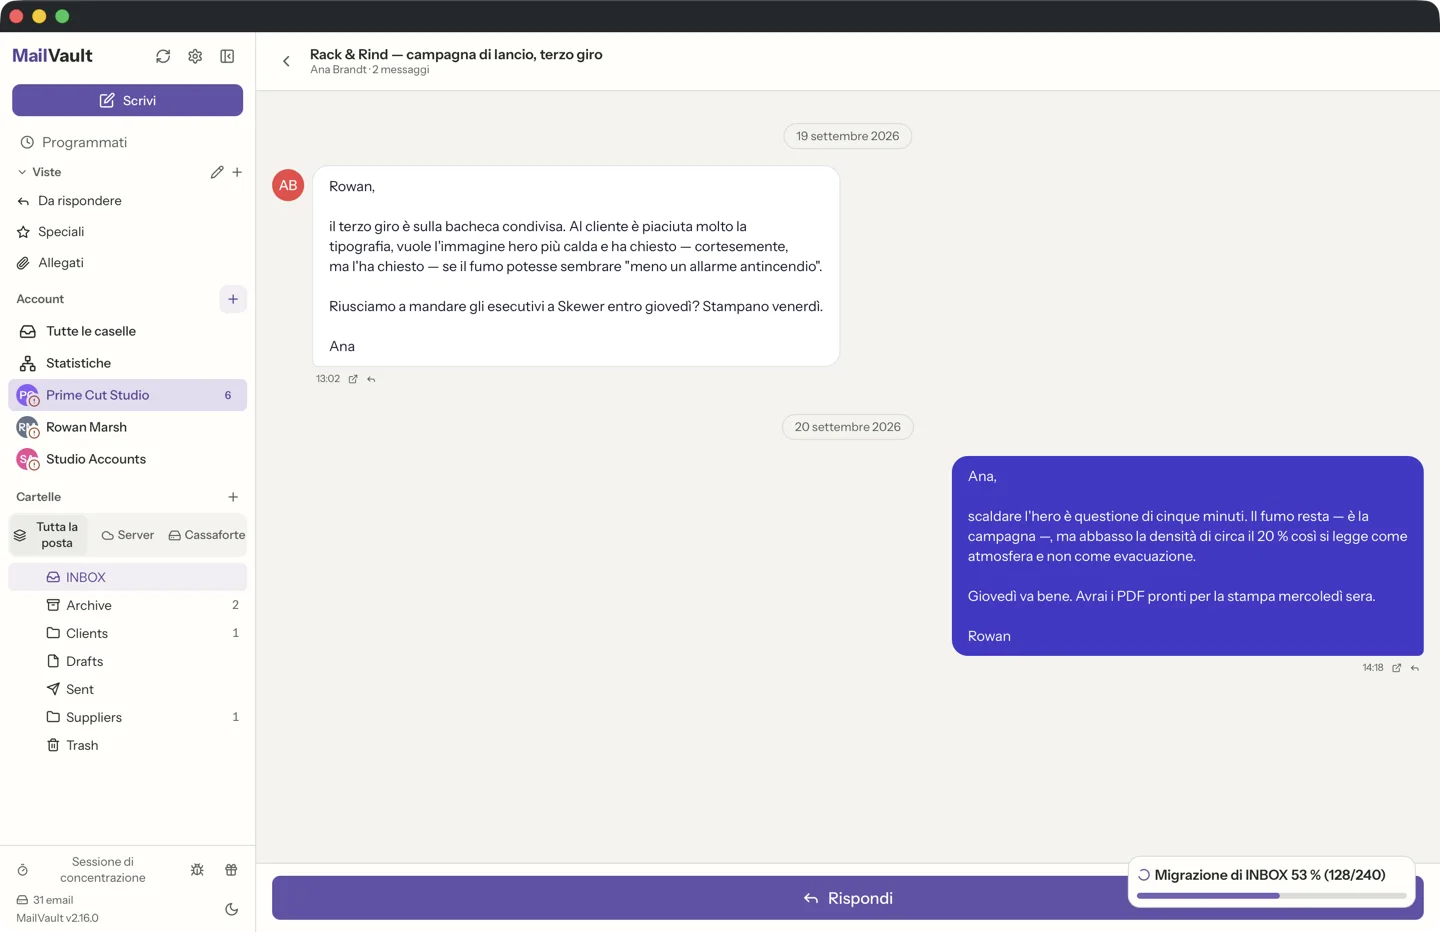The width and height of the screenshot is (1440, 932).
Task: Click the AB sender avatar
Action: pyautogui.click(x=288, y=185)
